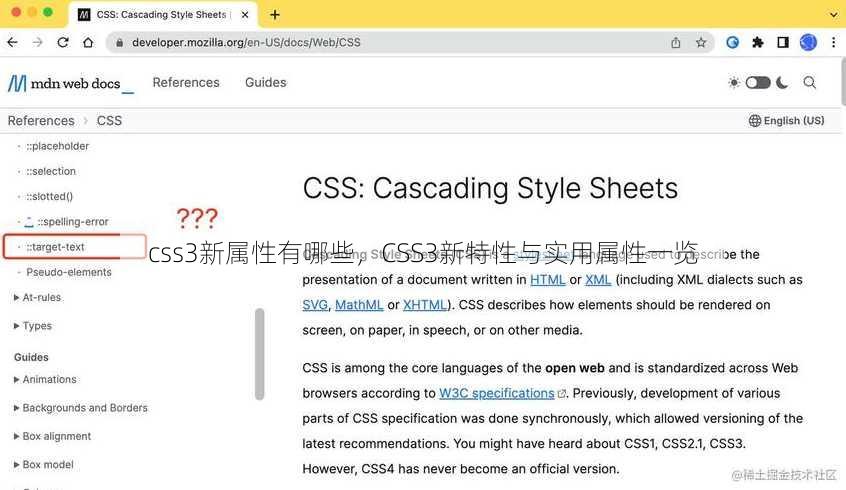Open the ::selection sidebar entry
Image resolution: width=846 pixels, height=490 pixels.
51,171
